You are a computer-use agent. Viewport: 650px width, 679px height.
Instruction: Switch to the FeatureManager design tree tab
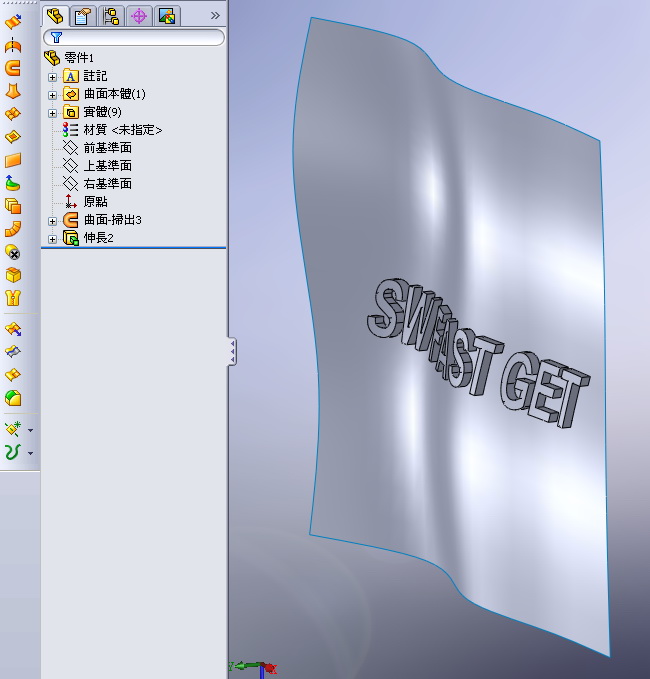(x=55, y=16)
